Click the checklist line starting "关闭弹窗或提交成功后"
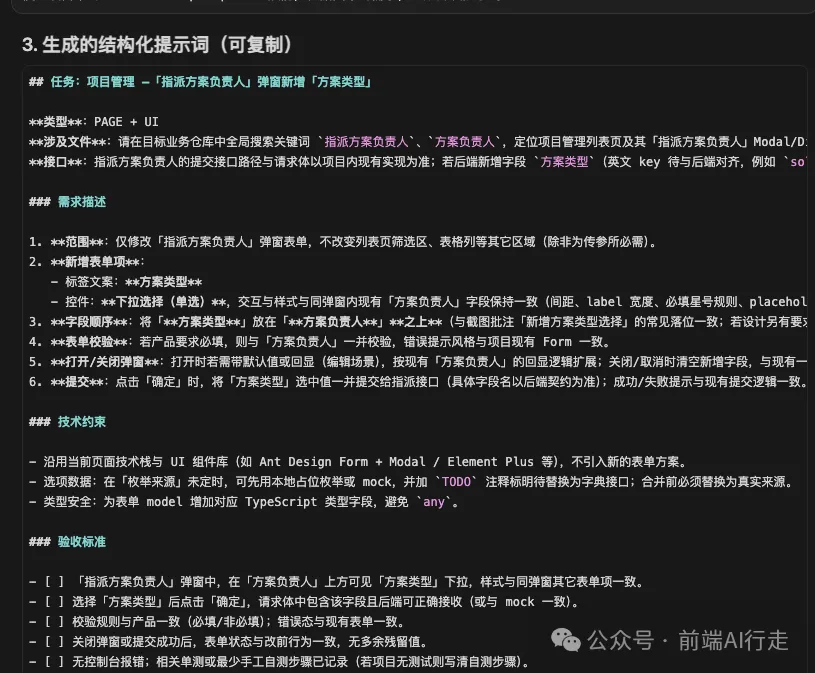 click(x=229, y=642)
